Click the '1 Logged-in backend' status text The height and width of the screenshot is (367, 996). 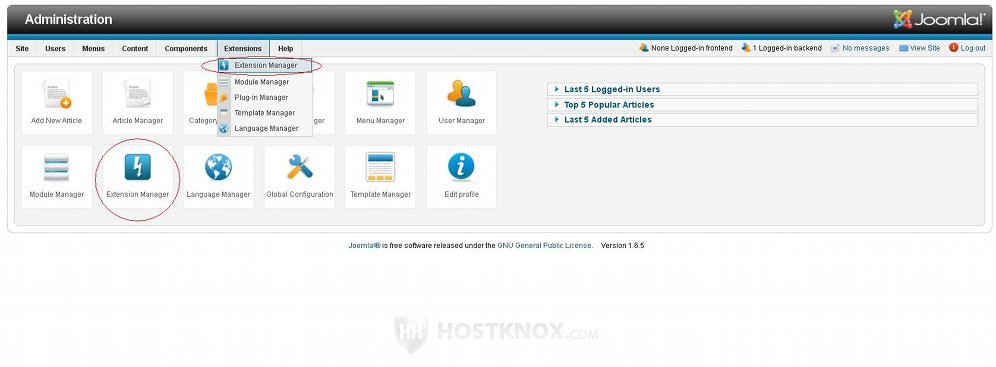[x=787, y=48]
